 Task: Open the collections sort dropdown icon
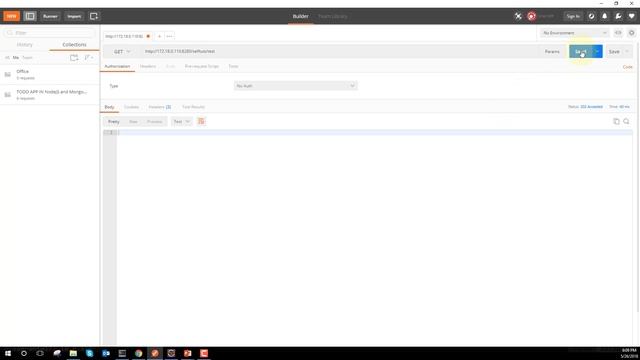[x=89, y=58]
